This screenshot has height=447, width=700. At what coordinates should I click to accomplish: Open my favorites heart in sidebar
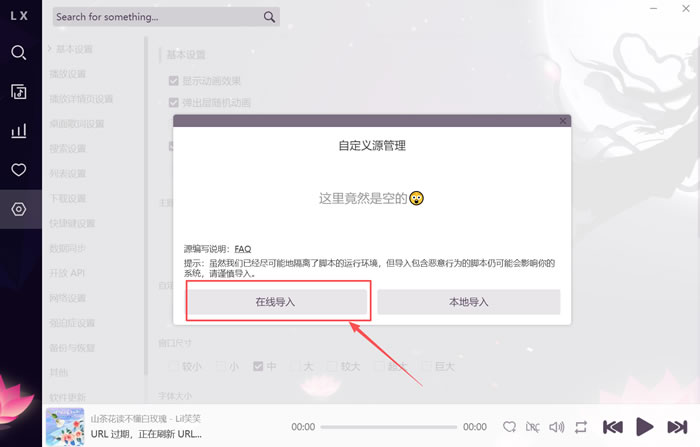click(19, 170)
